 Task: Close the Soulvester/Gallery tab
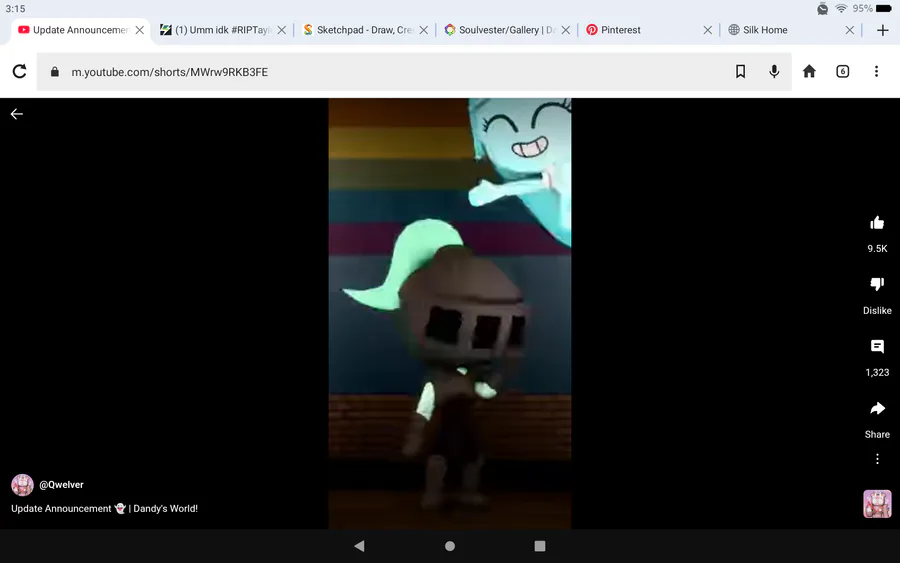click(x=565, y=30)
